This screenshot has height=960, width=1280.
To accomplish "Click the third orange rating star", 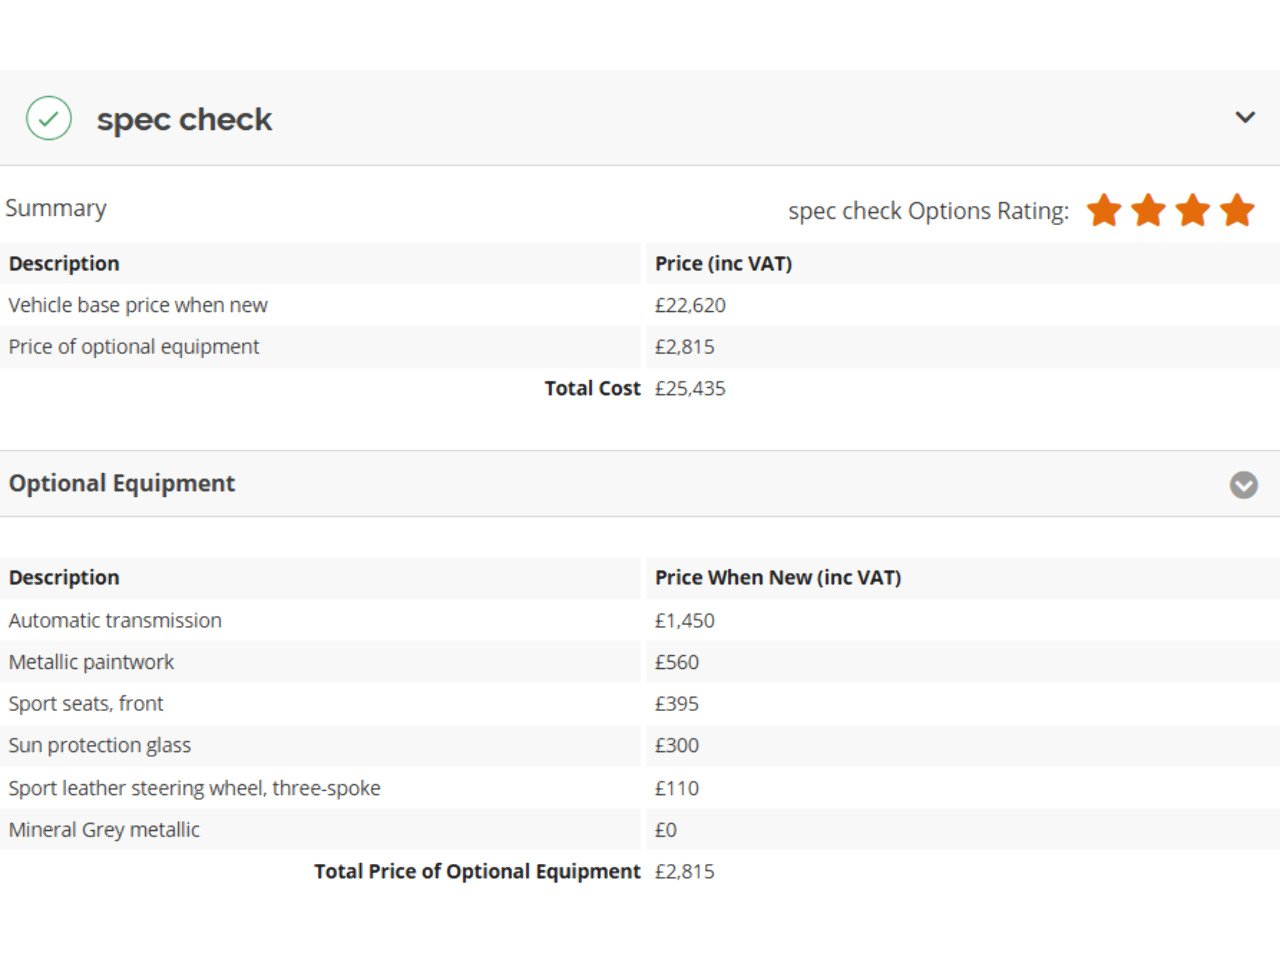I will click(x=1193, y=210).
